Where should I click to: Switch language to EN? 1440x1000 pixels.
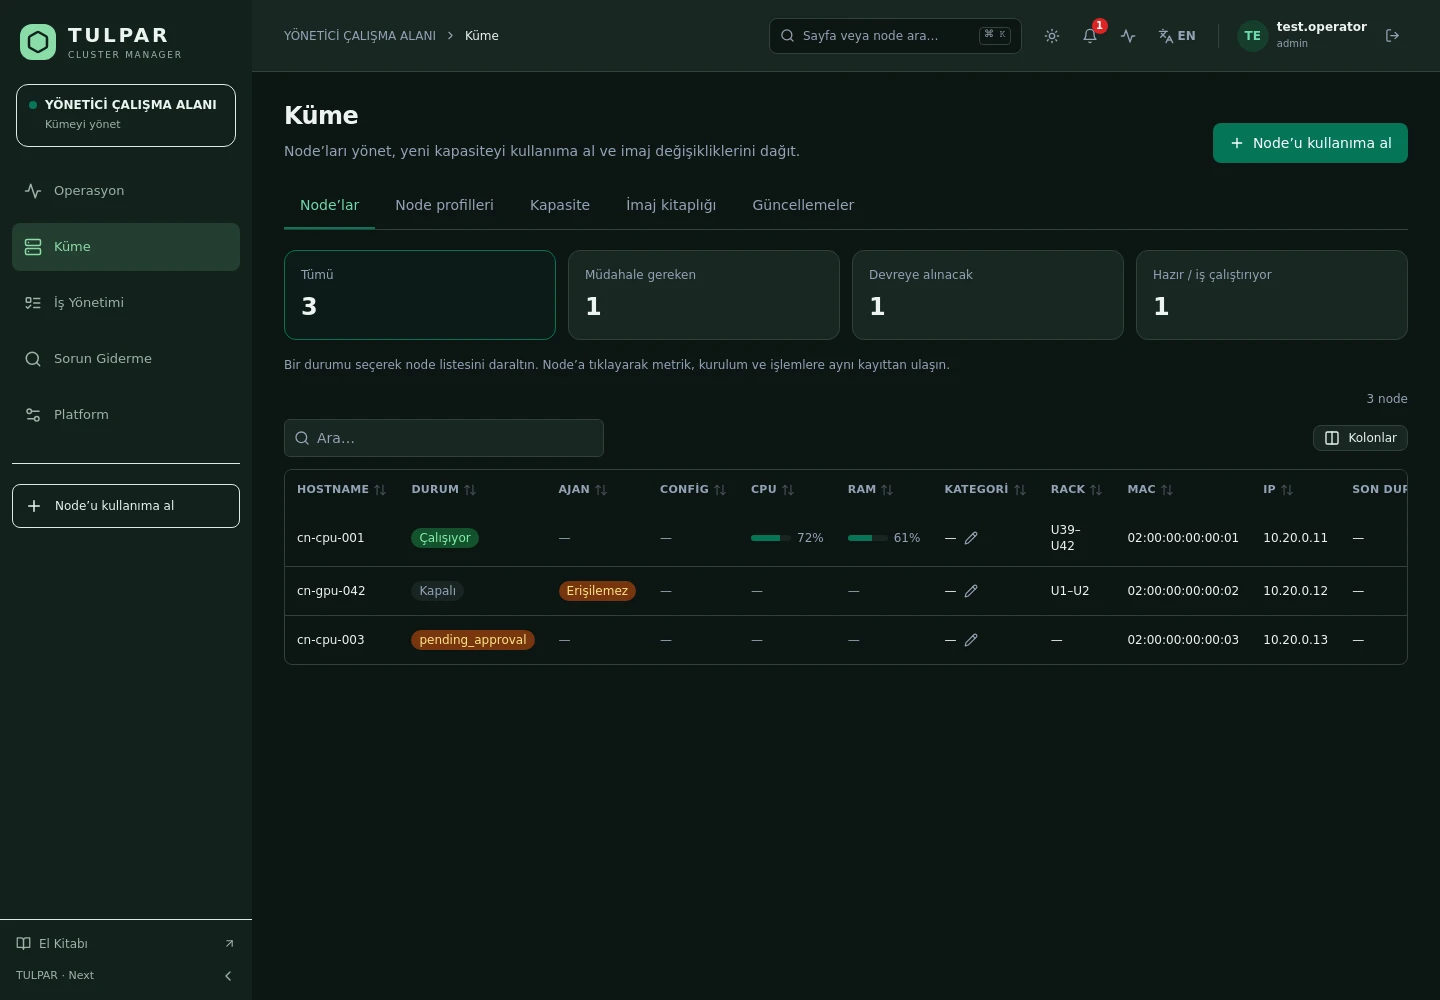tap(1177, 36)
